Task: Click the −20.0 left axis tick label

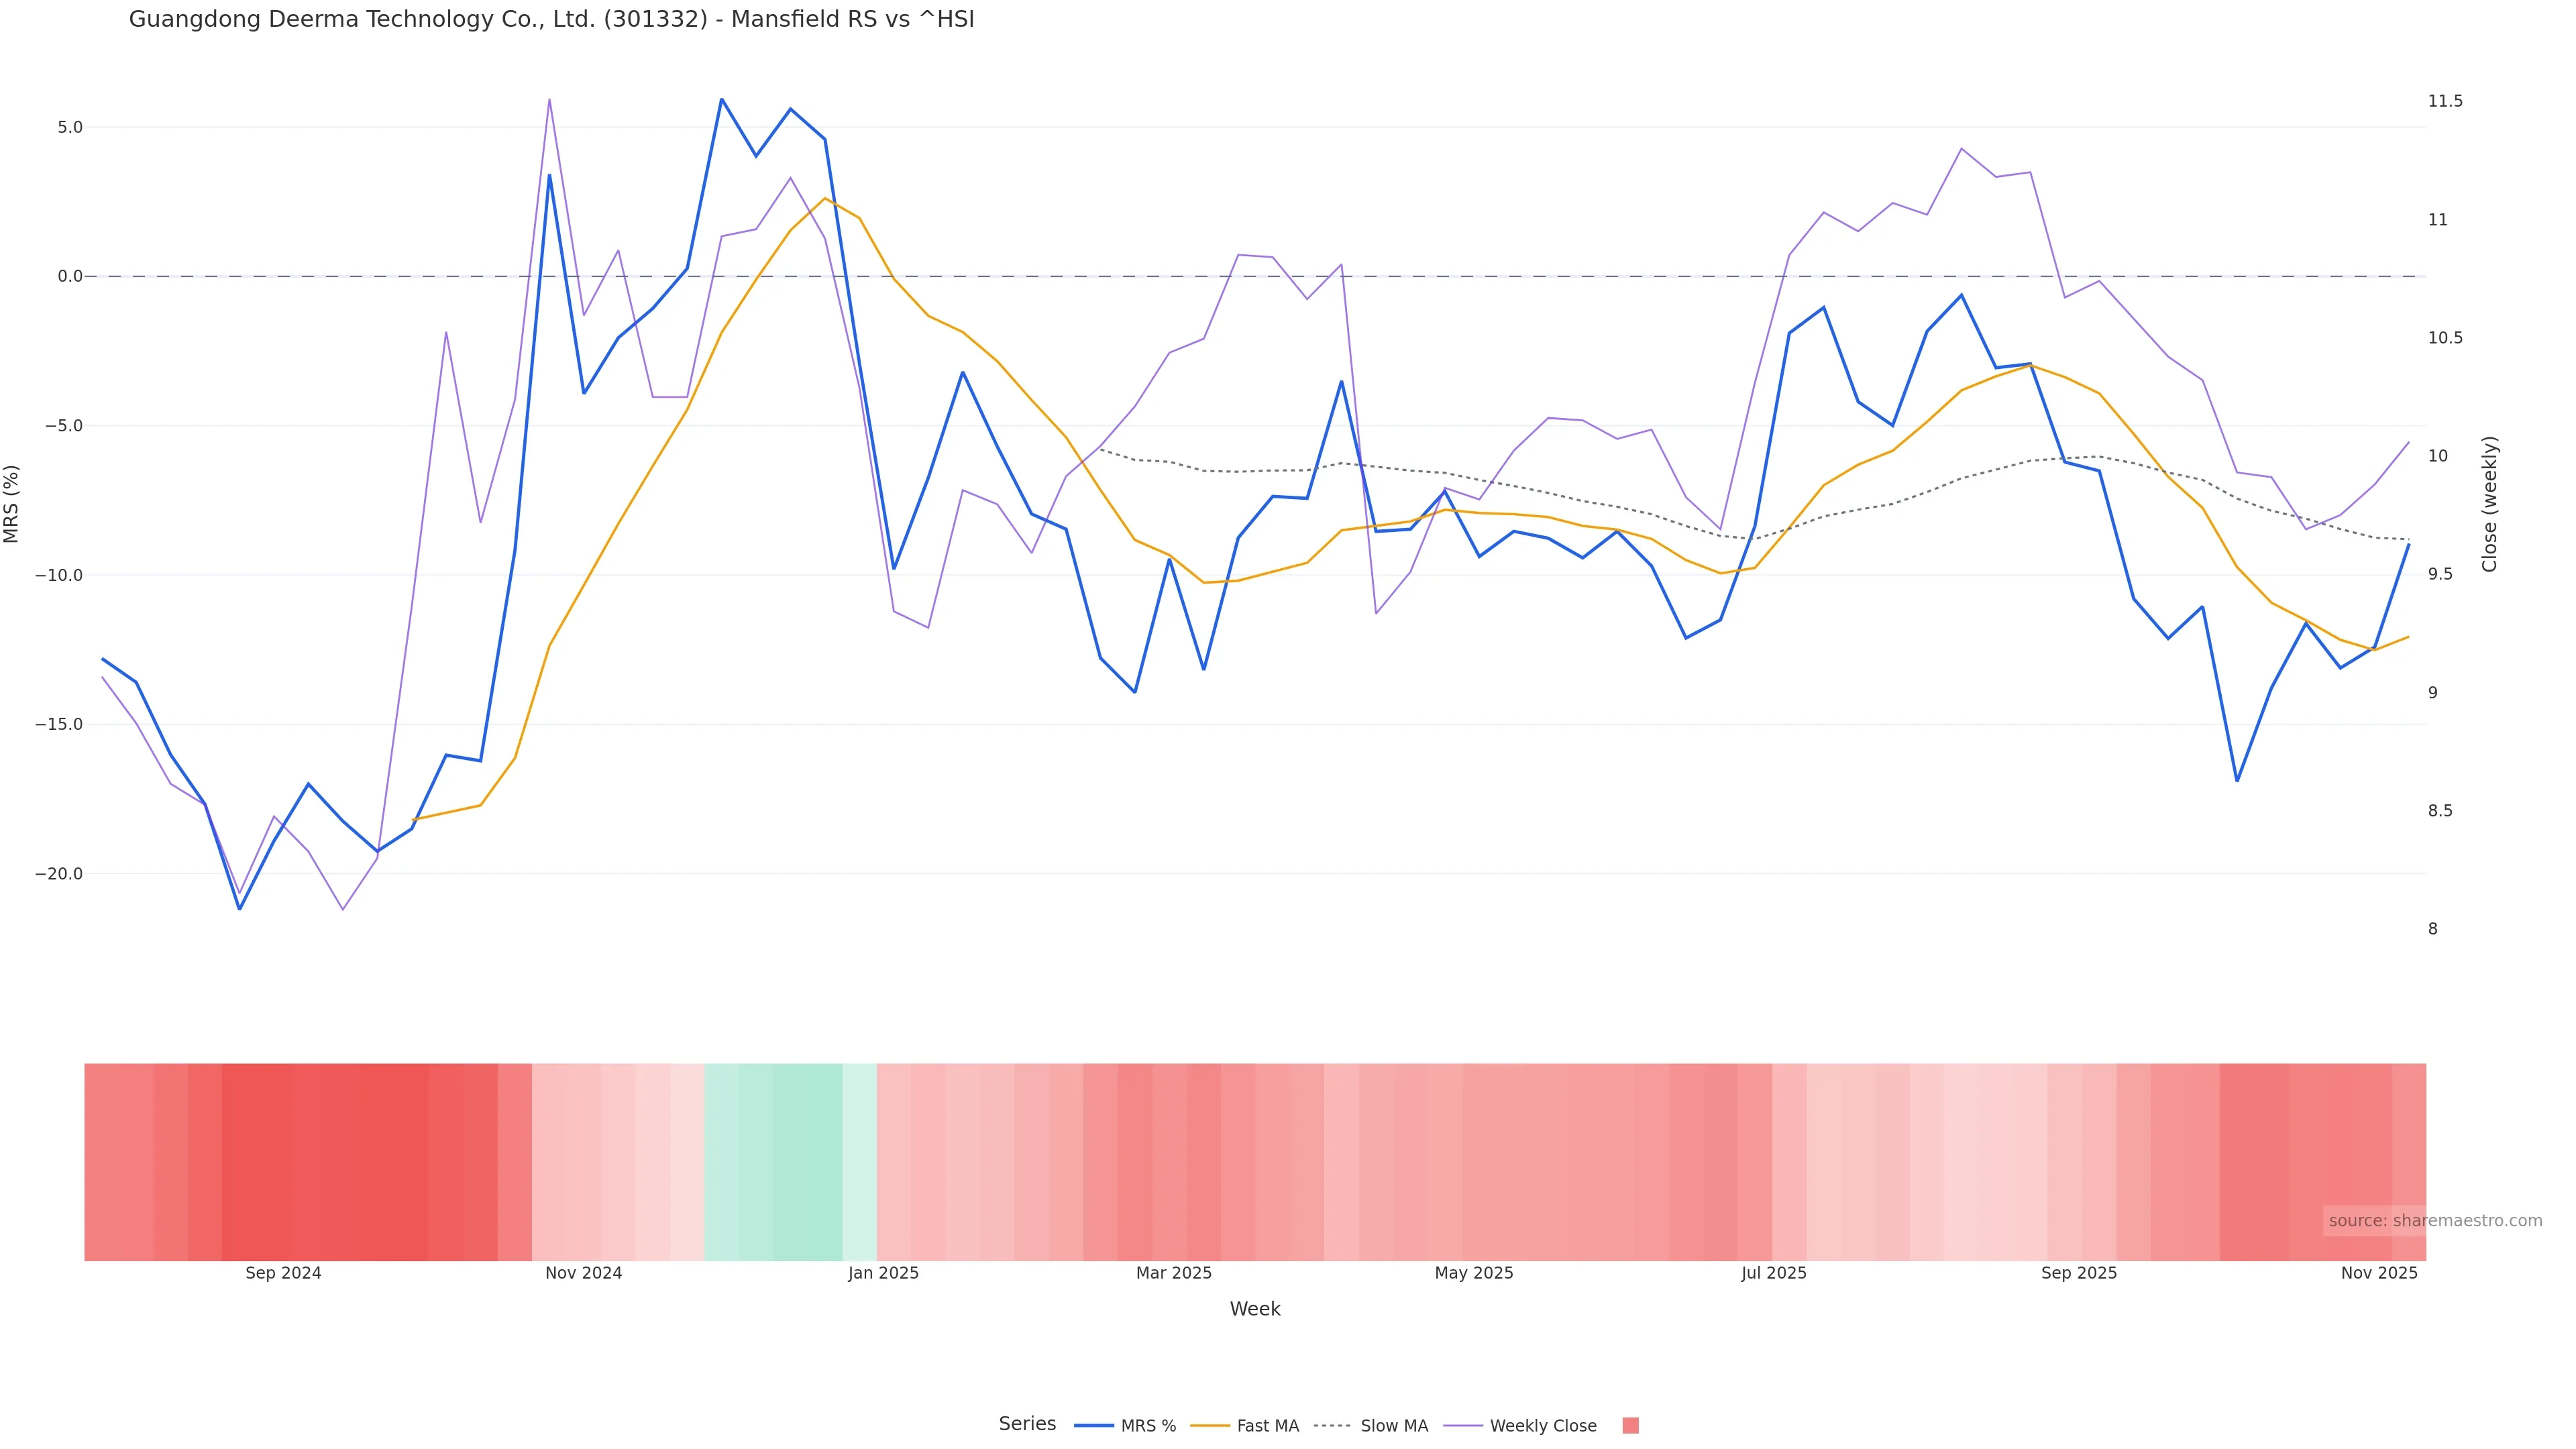Action: coord(59,874)
